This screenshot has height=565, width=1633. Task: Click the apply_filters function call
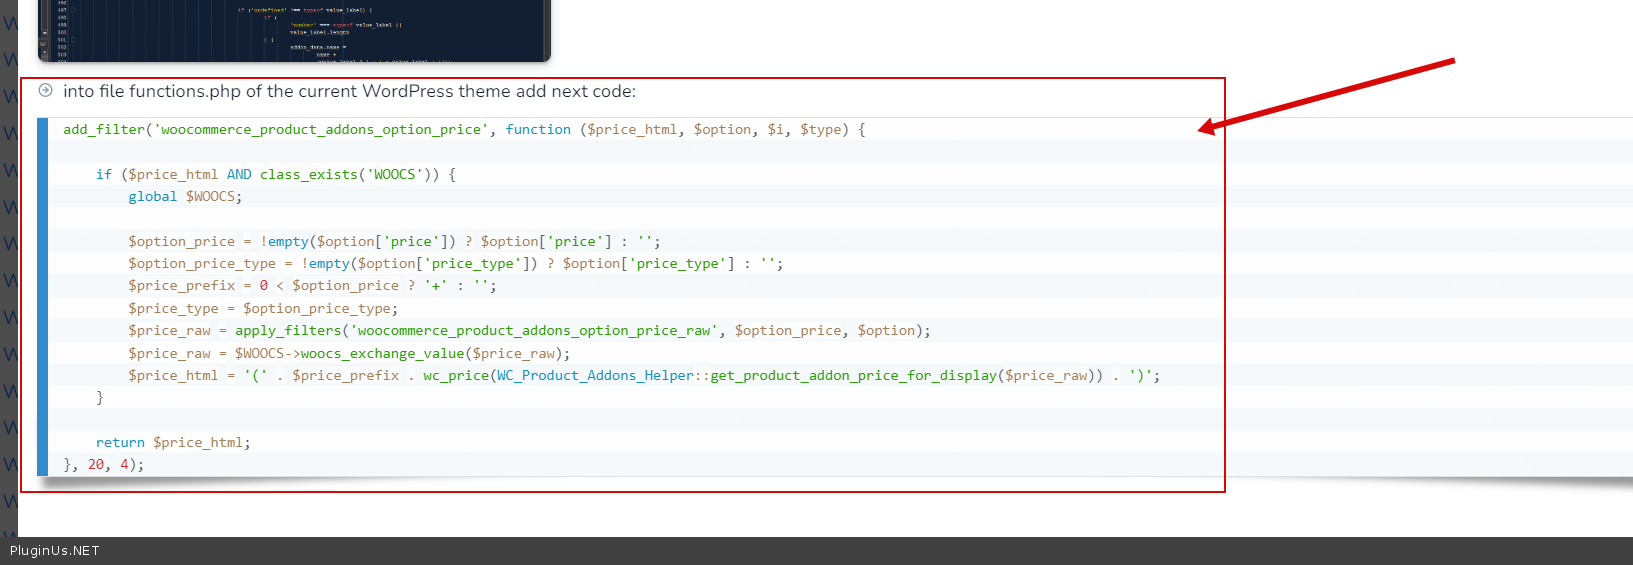[x=288, y=331]
